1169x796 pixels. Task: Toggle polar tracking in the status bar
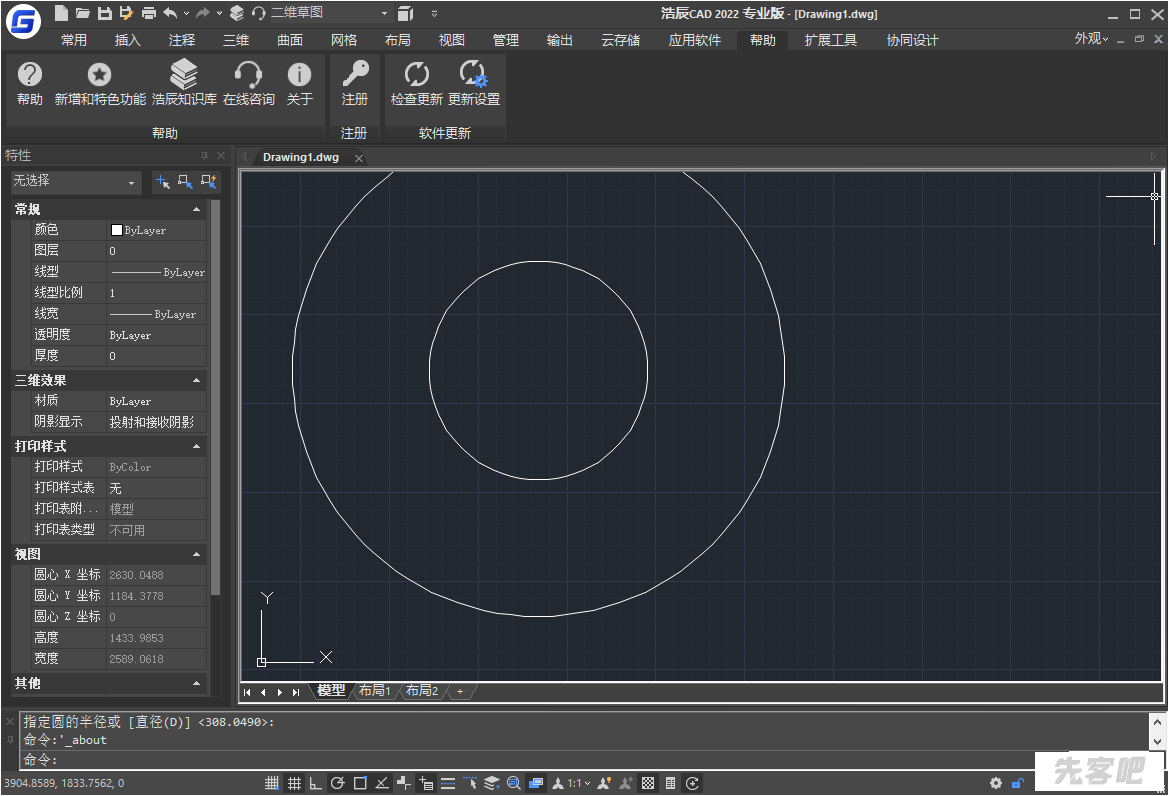pyautogui.click(x=338, y=783)
